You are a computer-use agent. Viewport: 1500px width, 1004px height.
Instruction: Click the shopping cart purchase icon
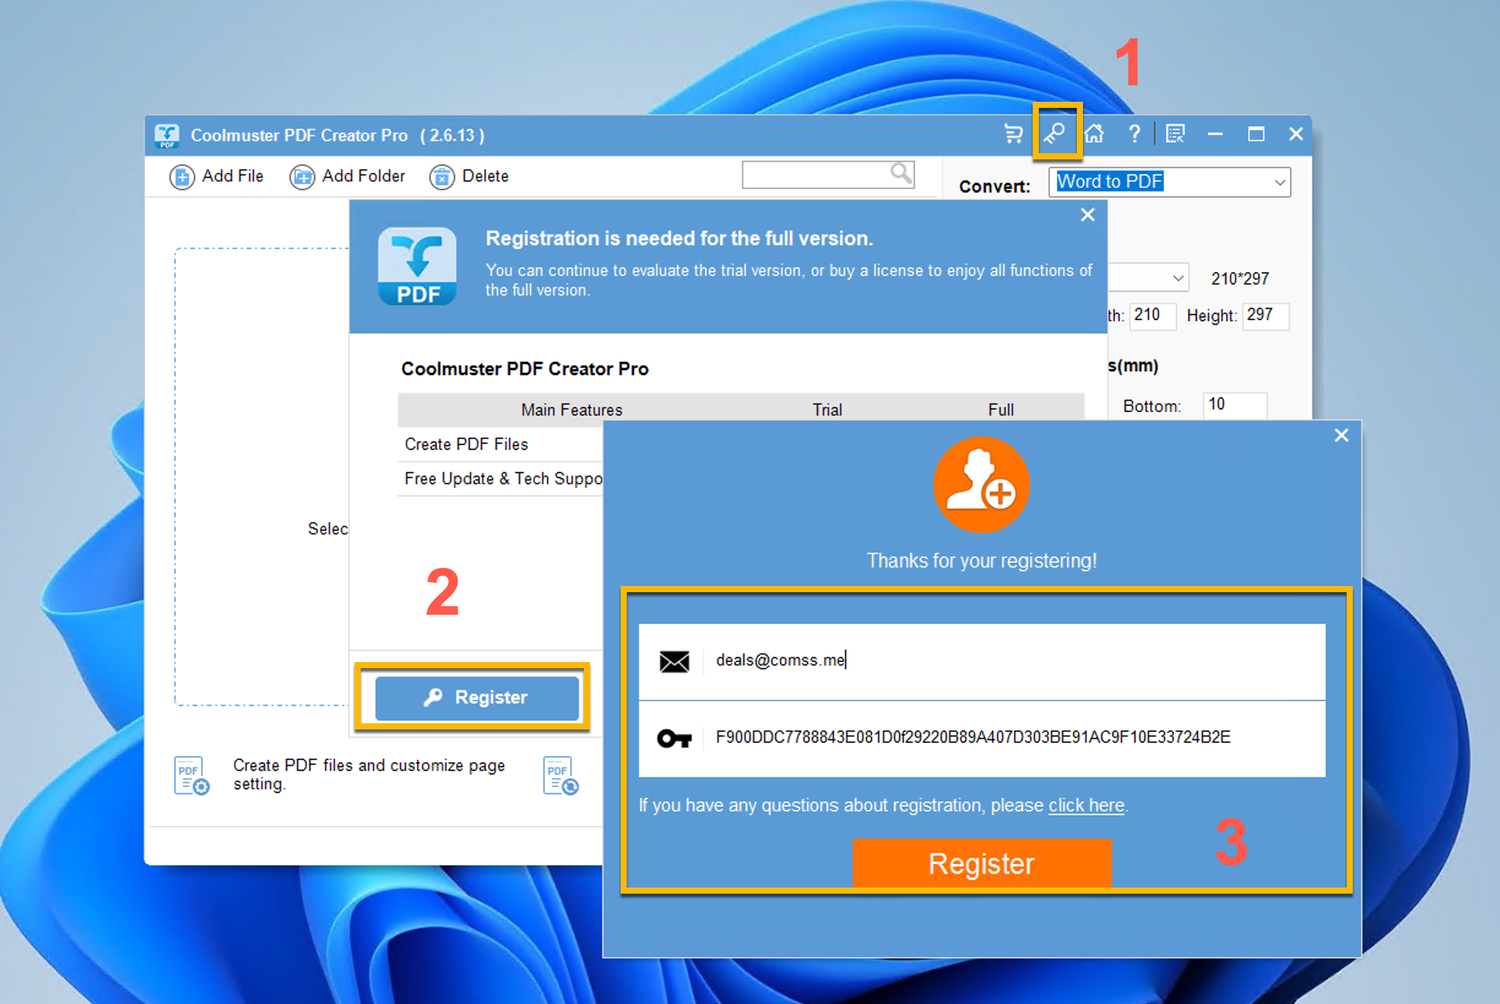1013,133
